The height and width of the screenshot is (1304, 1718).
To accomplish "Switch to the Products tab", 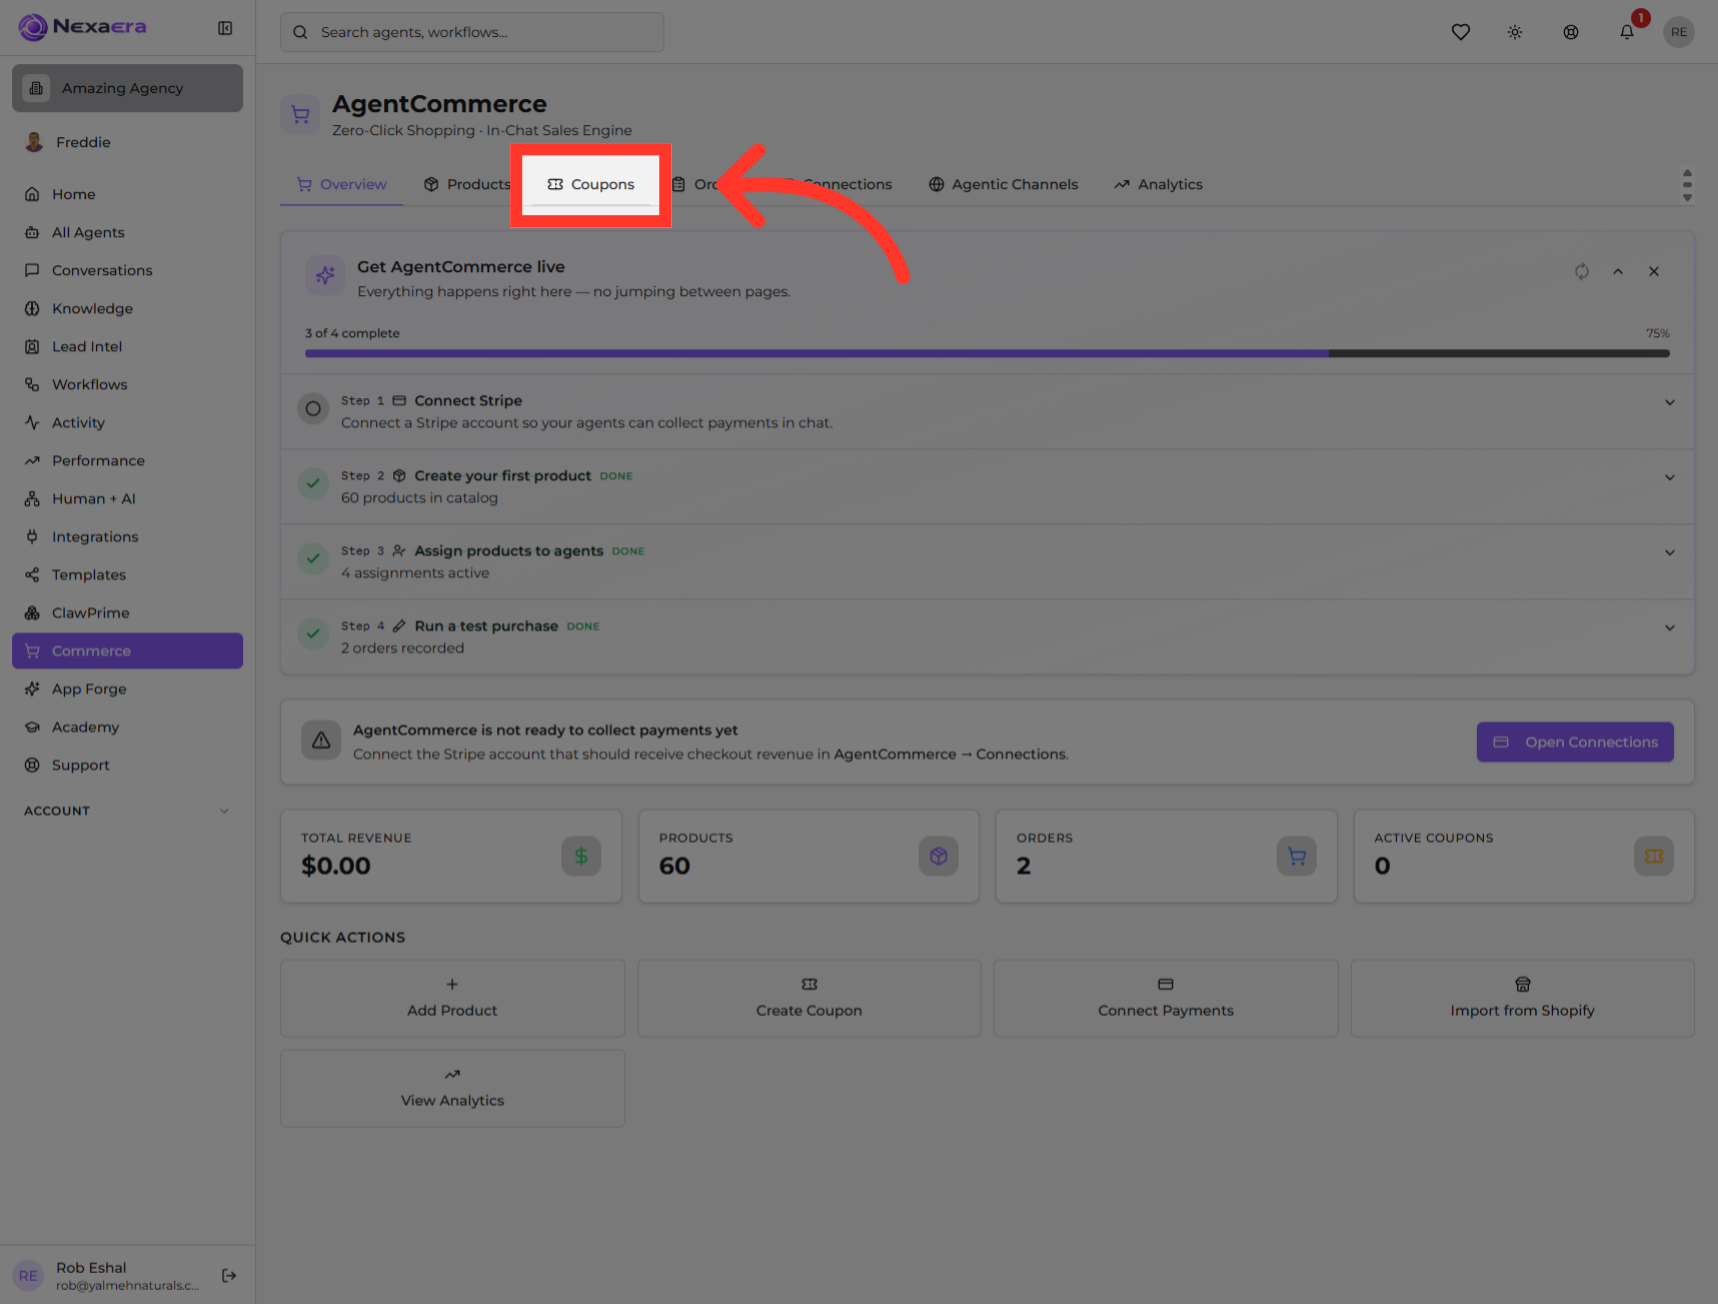I will point(467,185).
